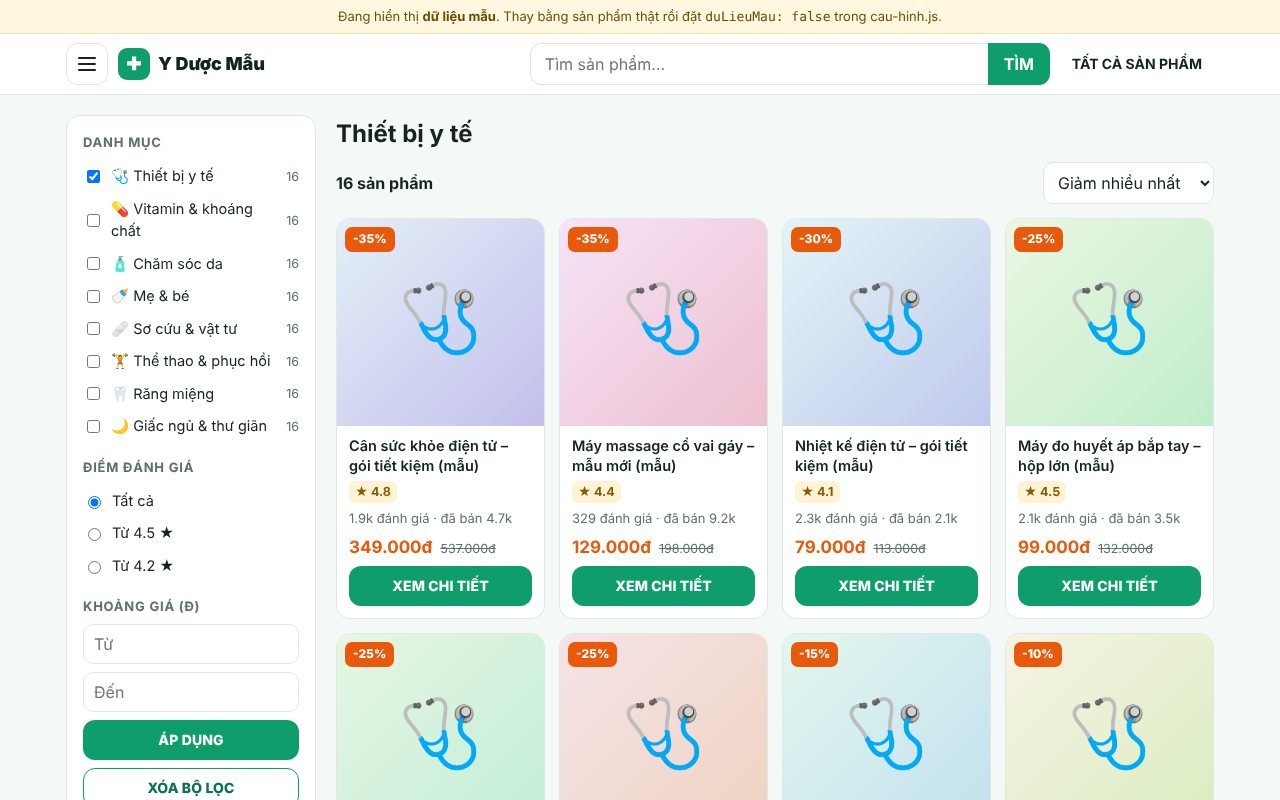Image resolution: width=1280 pixels, height=800 pixels.
Task: Open the Máy đo huyết áp bắp tay thumbnail
Action: 1109,322
